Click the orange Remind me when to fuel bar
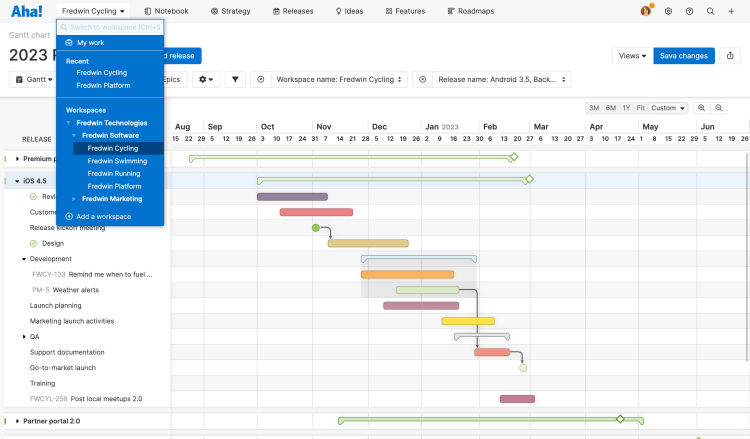 [x=407, y=274]
